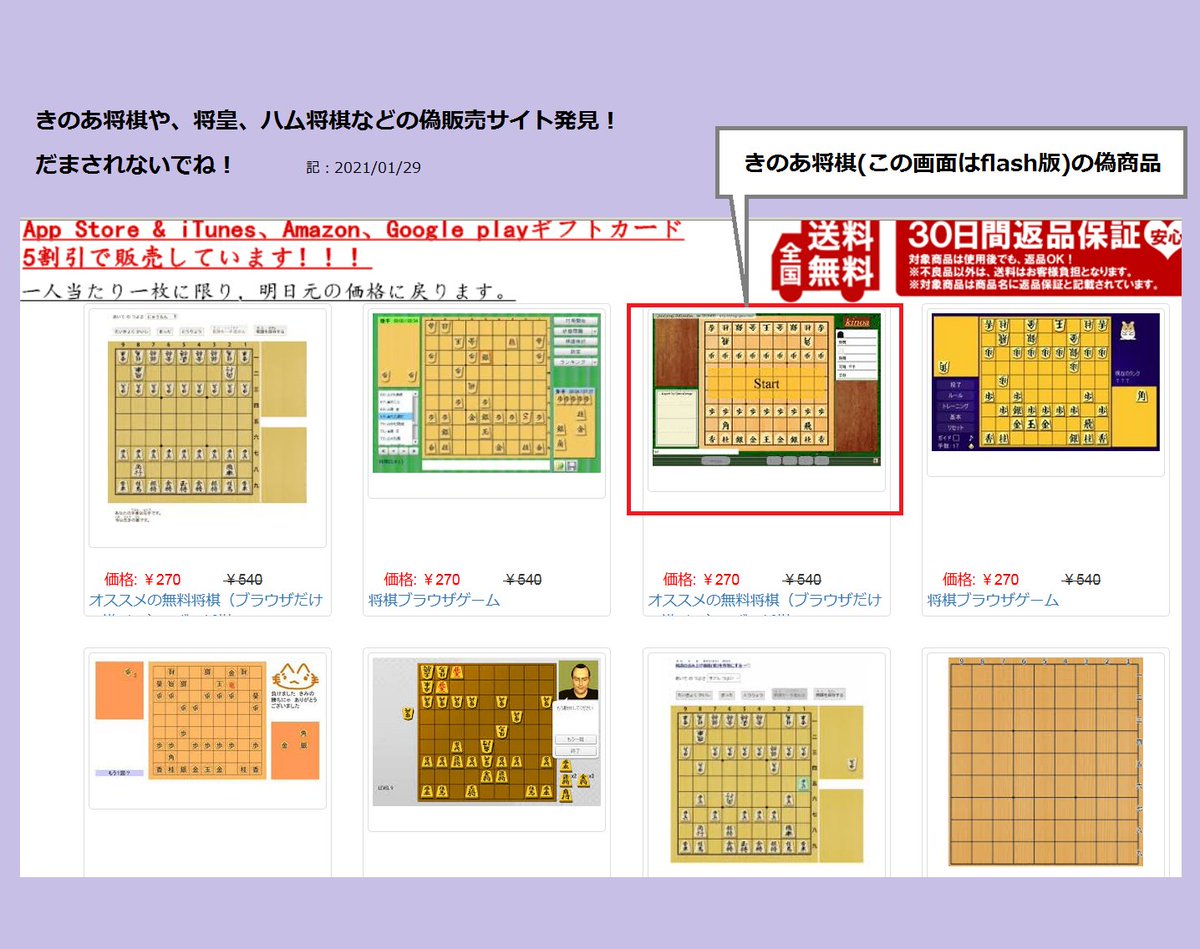This screenshot has width=1200, height=949.
Task: Click the text だまされないでね！
Action: tap(134, 165)
